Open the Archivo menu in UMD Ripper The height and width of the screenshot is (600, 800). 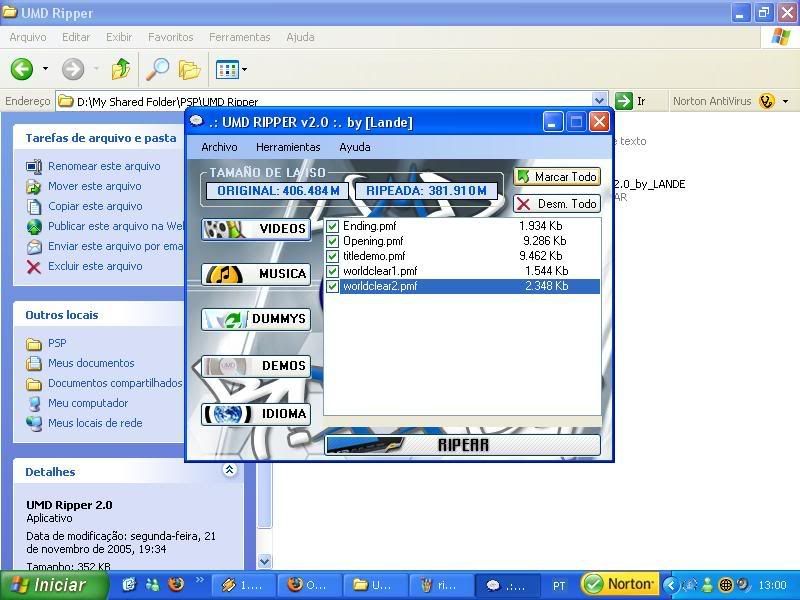pyautogui.click(x=219, y=147)
